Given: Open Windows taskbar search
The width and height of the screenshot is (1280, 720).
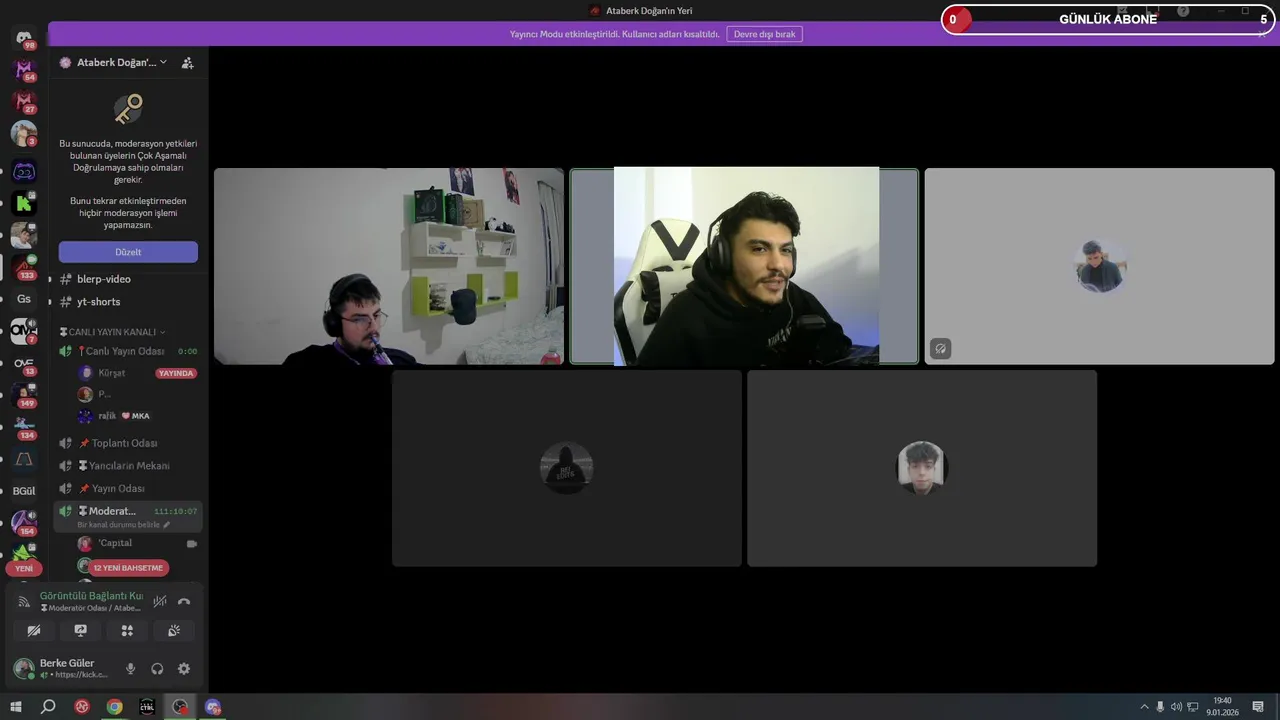Looking at the screenshot, I should 48,707.
